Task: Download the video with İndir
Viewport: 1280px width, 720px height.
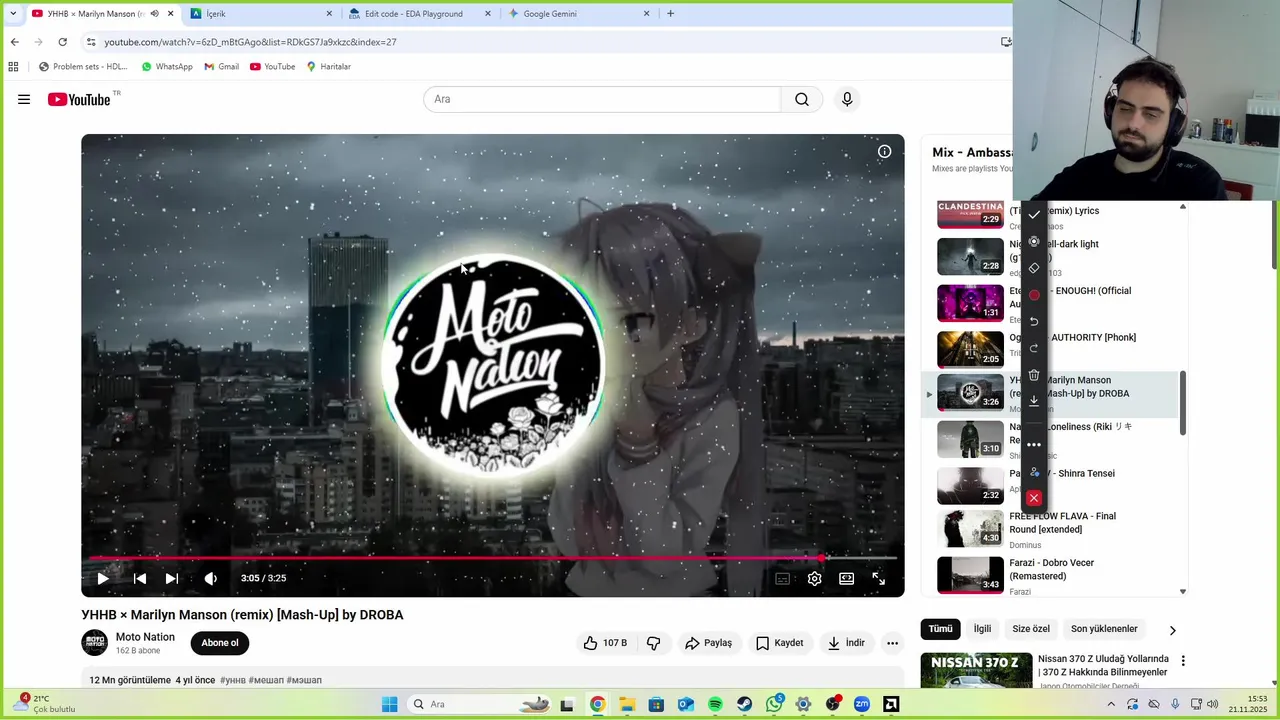Action: [846, 643]
